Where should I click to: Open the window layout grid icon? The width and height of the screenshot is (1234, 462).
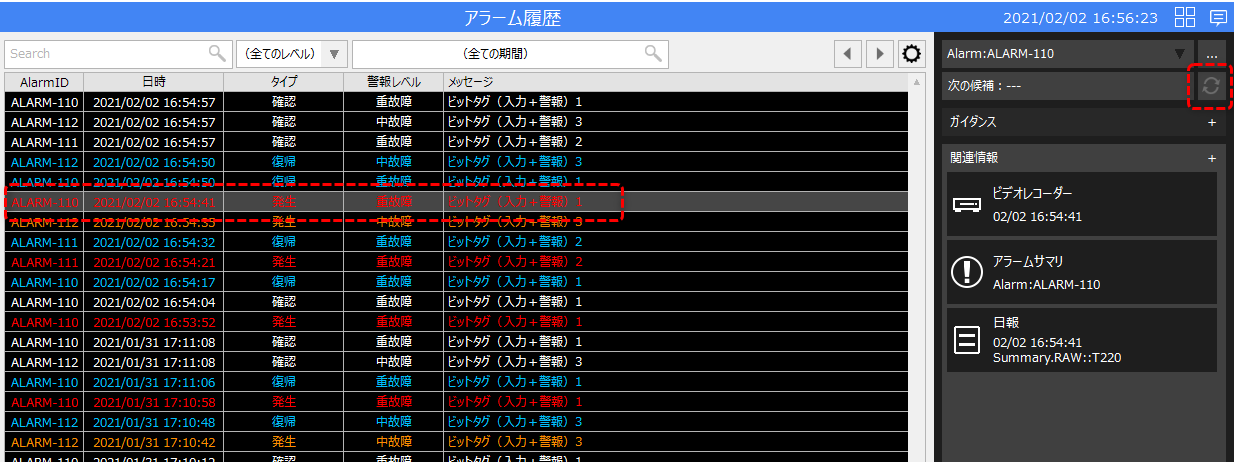pyautogui.click(x=1185, y=17)
